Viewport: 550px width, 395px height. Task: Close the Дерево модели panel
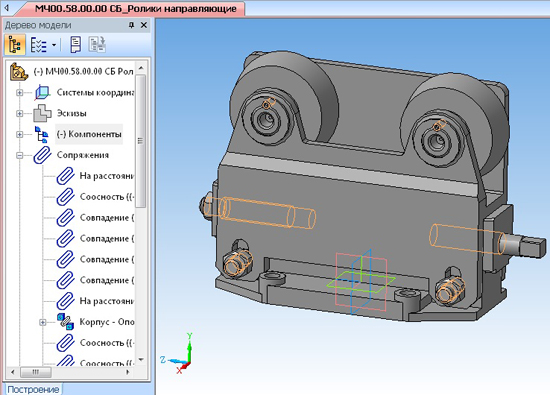tap(144, 25)
